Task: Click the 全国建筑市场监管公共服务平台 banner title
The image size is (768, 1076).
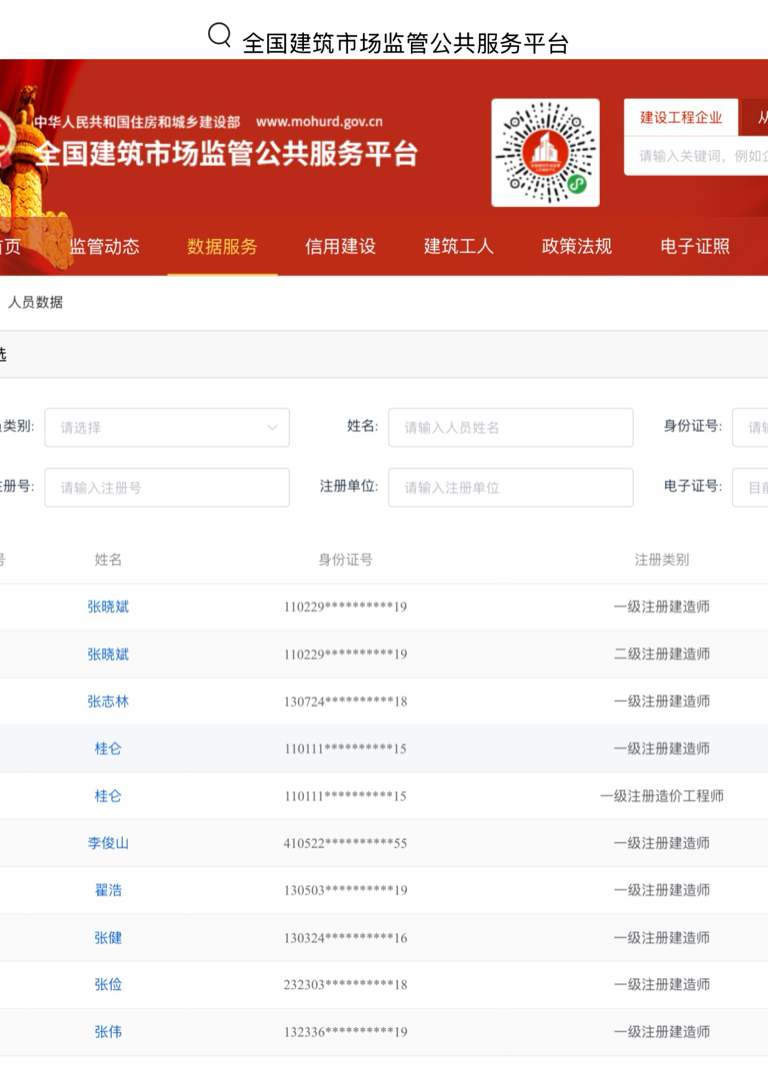Action: click(x=226, y=153)
